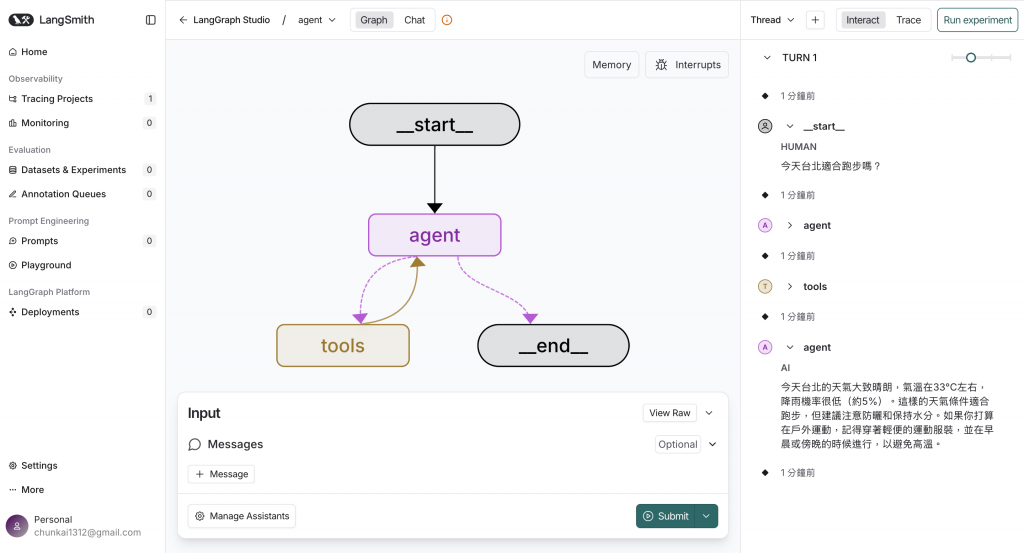Click Optional label on Messages field
The image size is (1024, 553).
pos(677,444)
